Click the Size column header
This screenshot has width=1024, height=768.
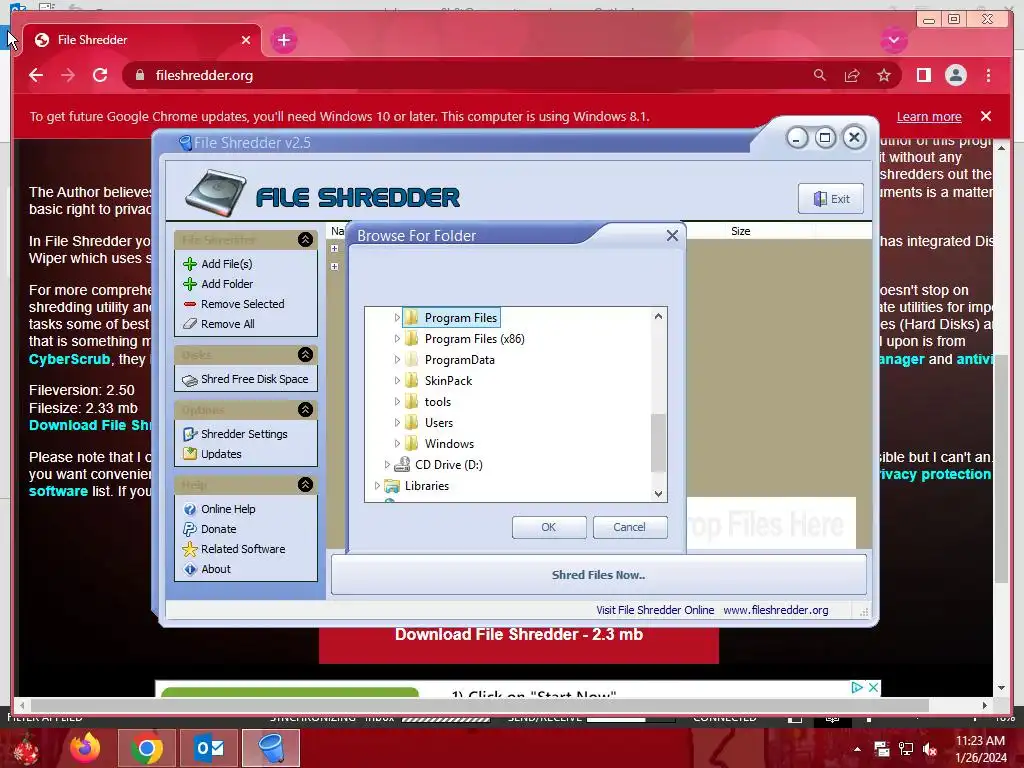tap(741, 231)
